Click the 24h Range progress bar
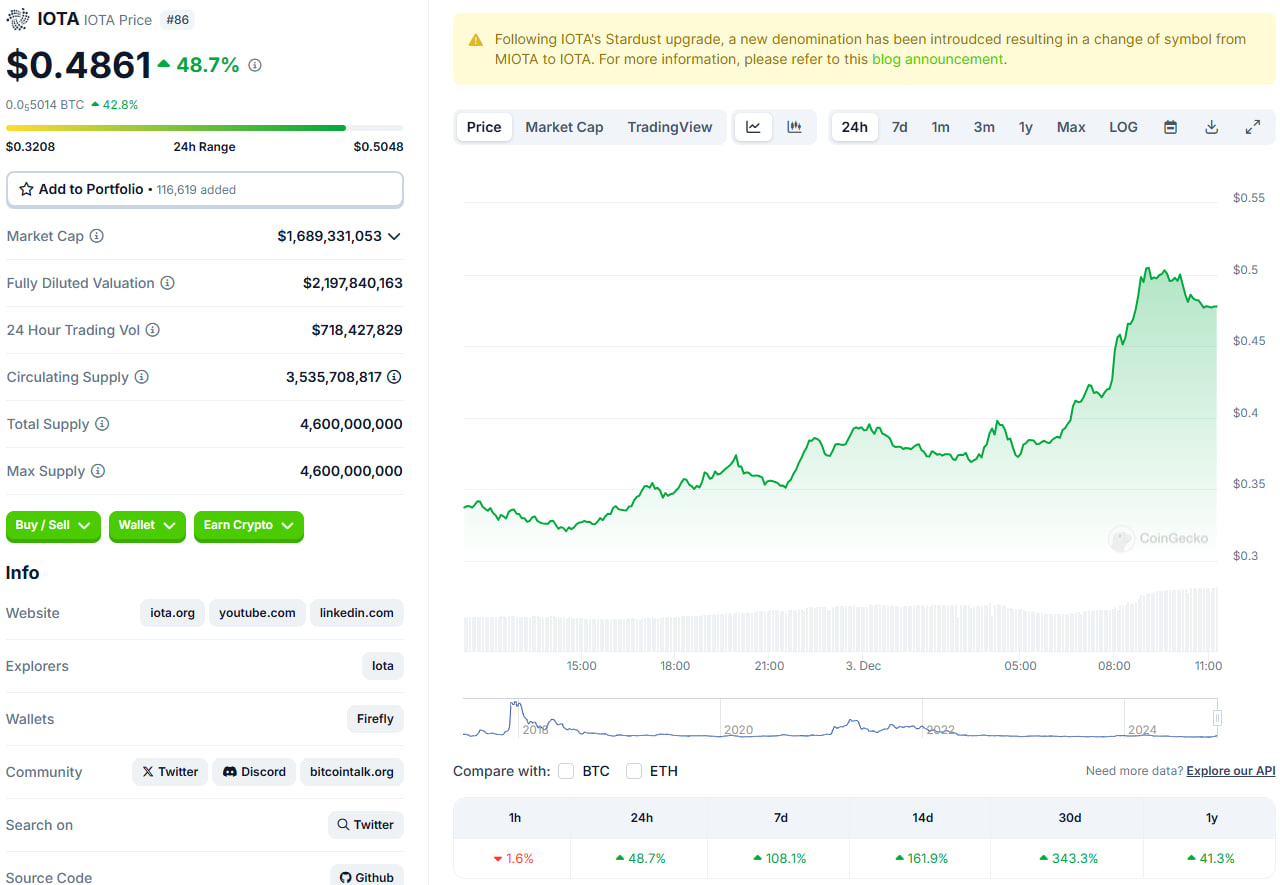The image size is (1280, 885). pyautogui.click(x=205, y=128)
